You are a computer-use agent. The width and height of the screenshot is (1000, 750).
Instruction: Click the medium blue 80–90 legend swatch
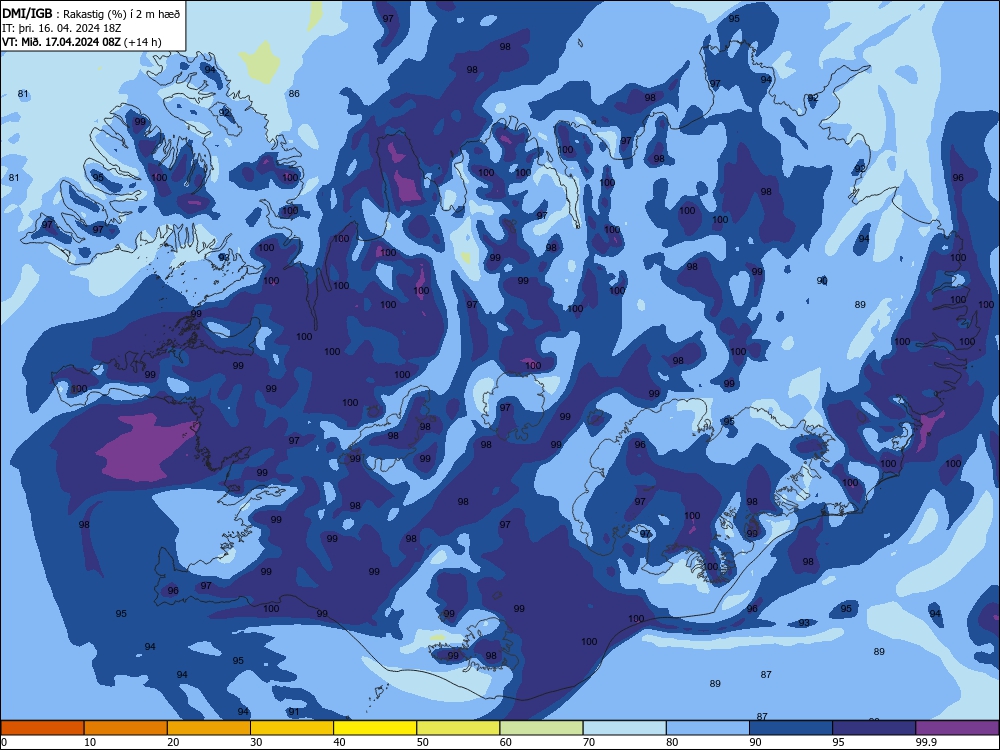tap(708, 728)
